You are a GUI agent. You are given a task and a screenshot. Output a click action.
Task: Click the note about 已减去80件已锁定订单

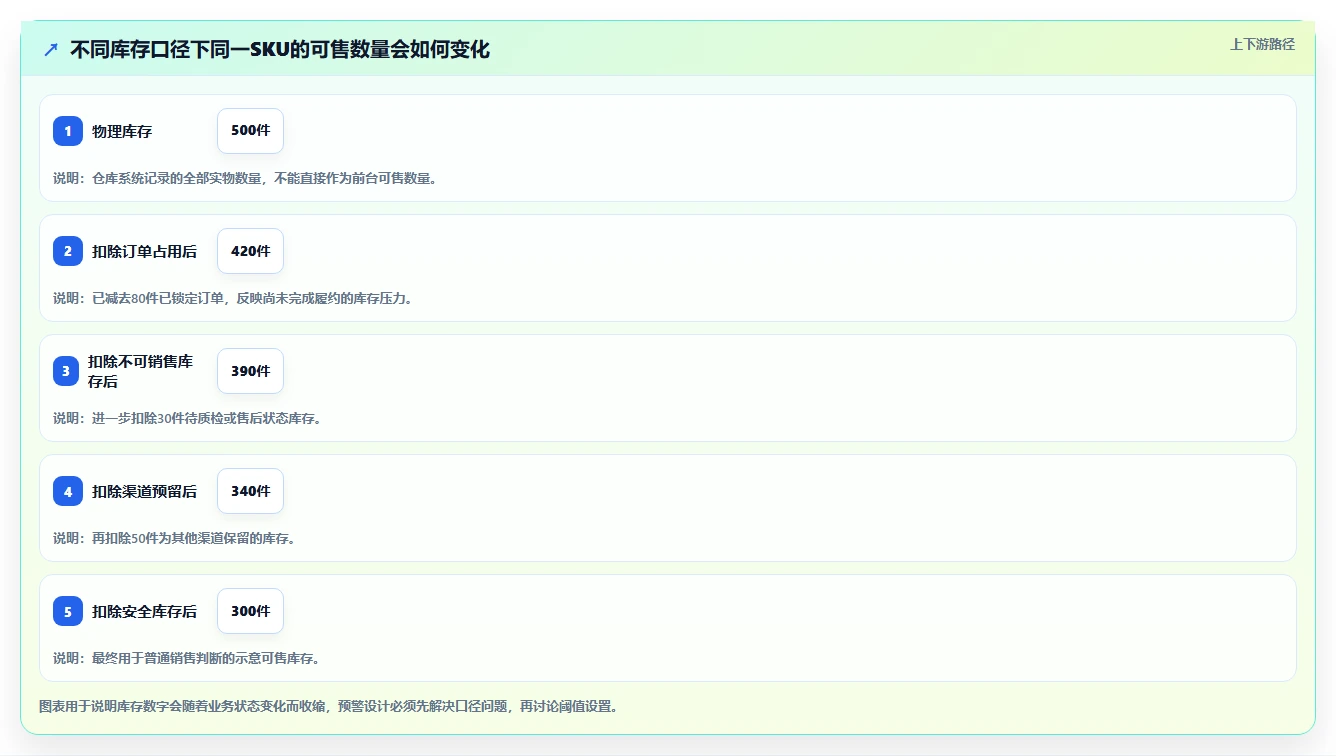233,298
